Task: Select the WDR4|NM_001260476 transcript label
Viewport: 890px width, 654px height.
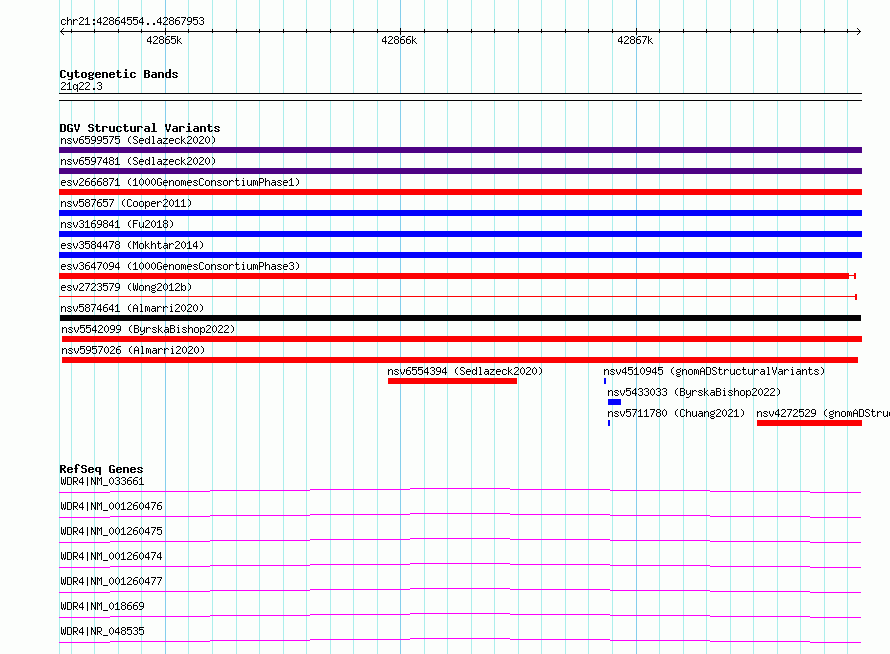Action: click(111, 506)
